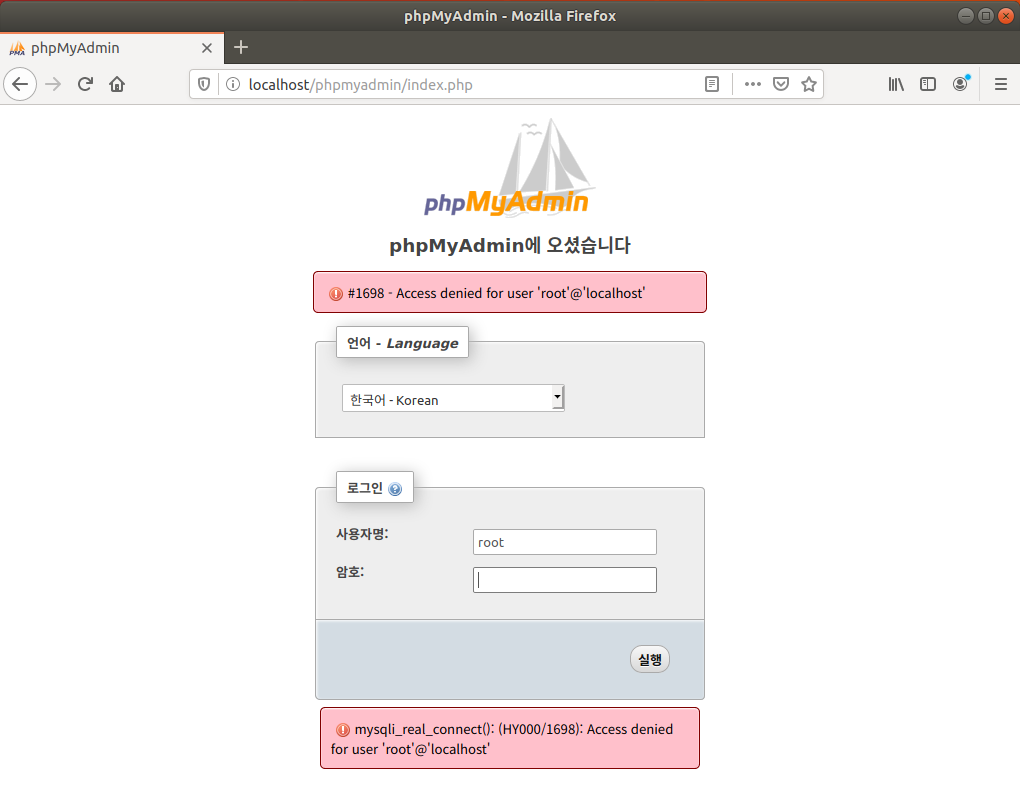Image resolution: width=1020 pixels, height=785 pixels.
Task: Focus the 암호 password field
Action: [x=565, y=580]
